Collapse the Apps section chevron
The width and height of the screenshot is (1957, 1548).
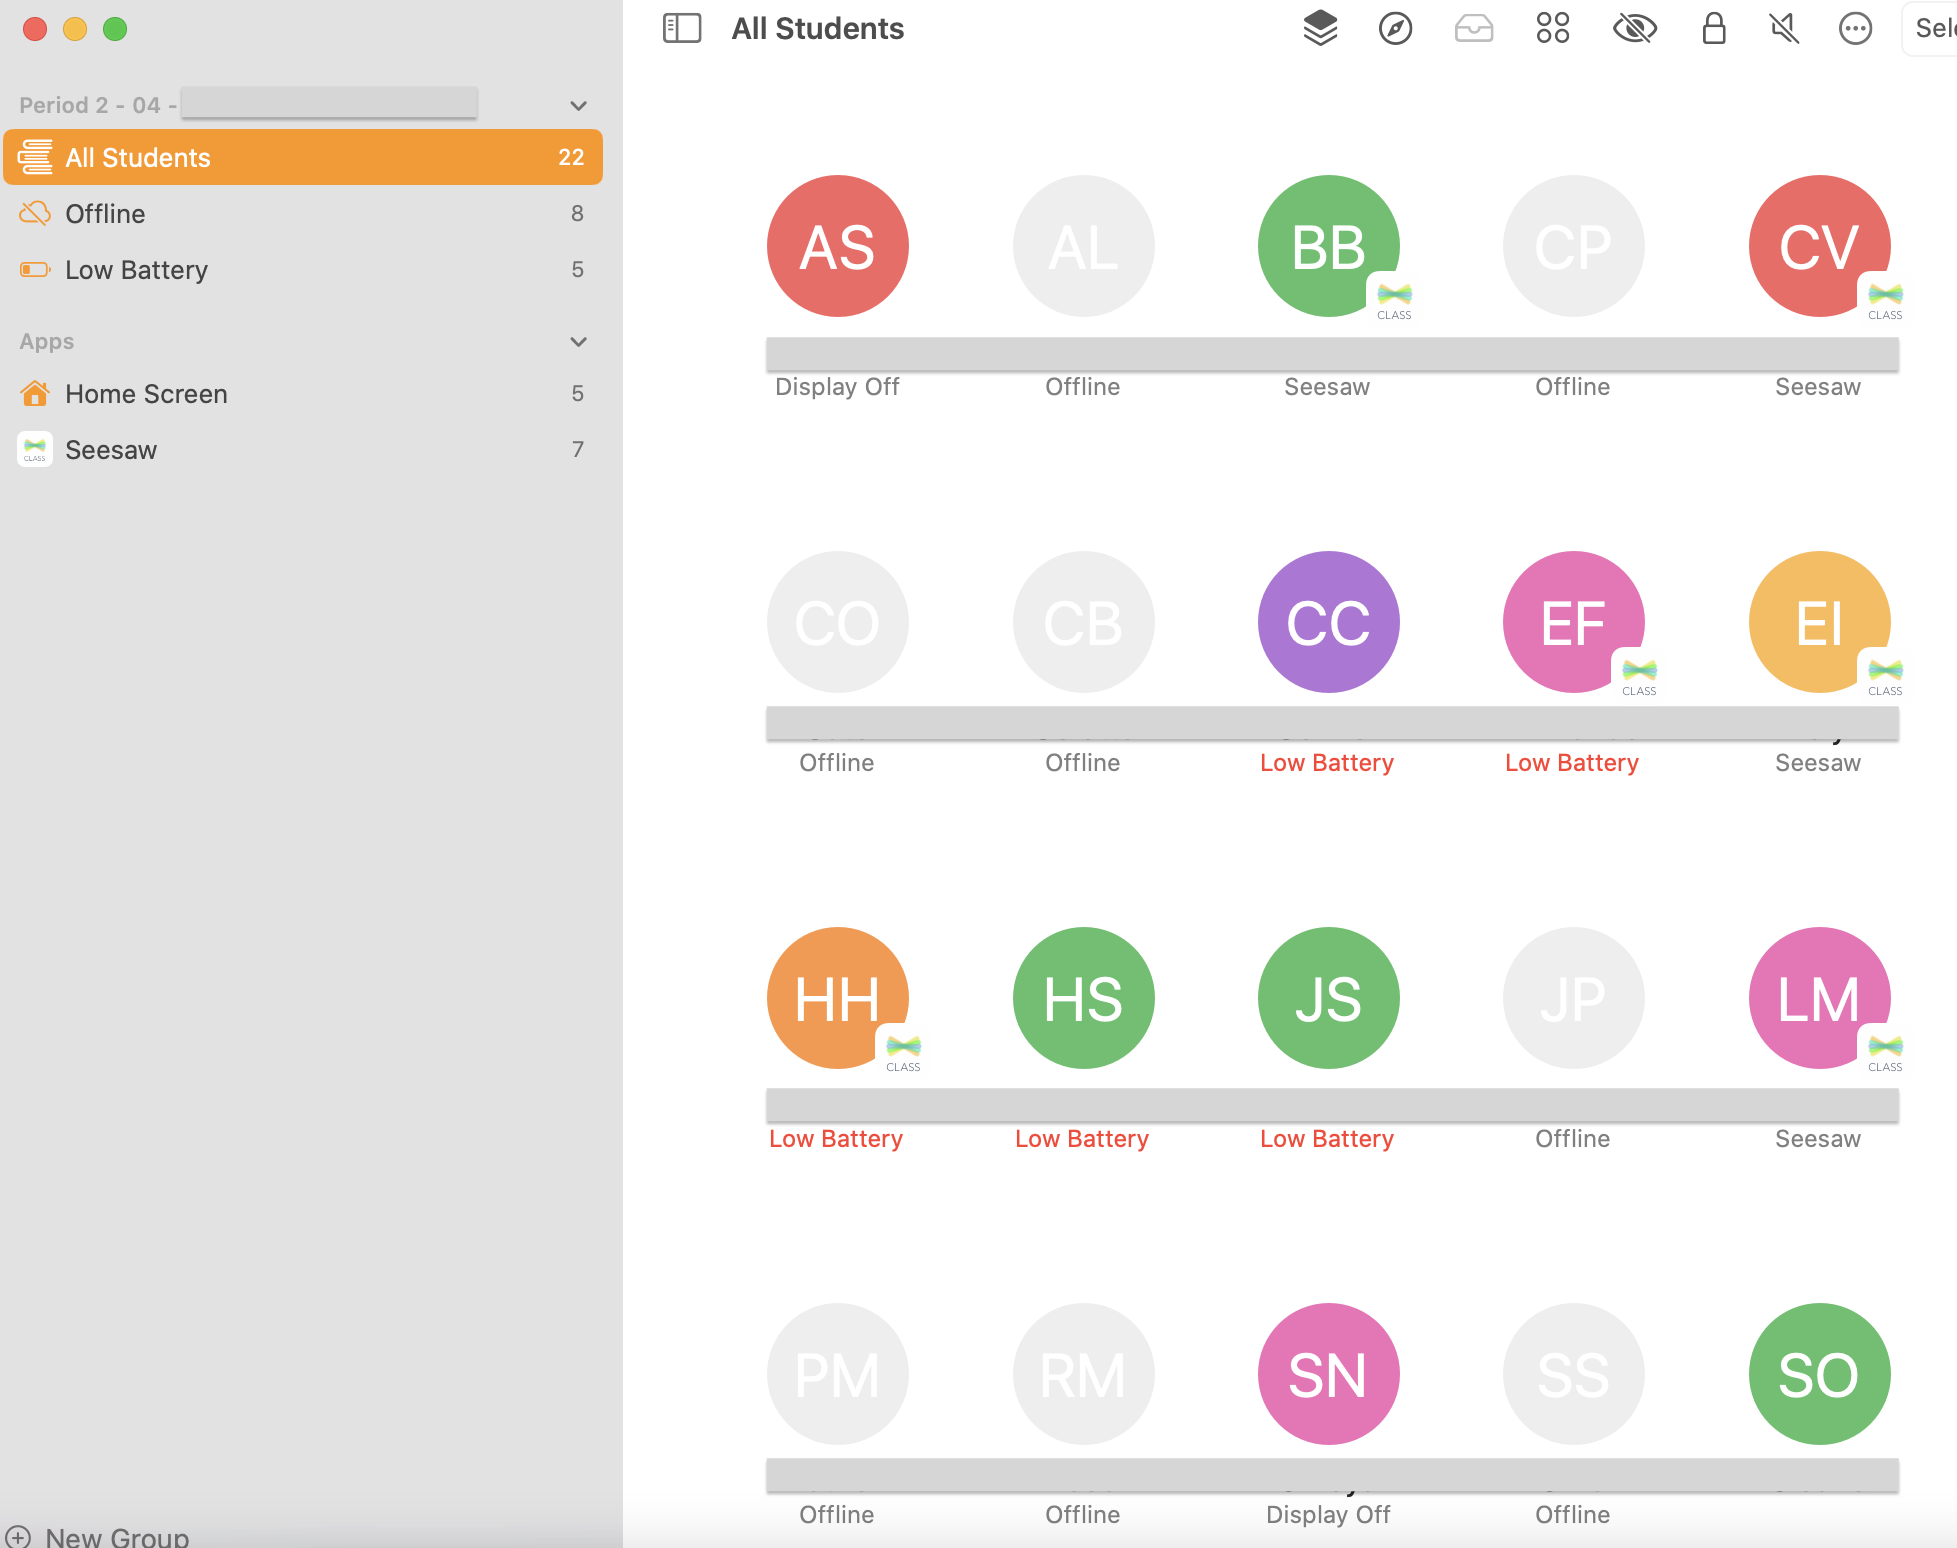tap(578, 342)
